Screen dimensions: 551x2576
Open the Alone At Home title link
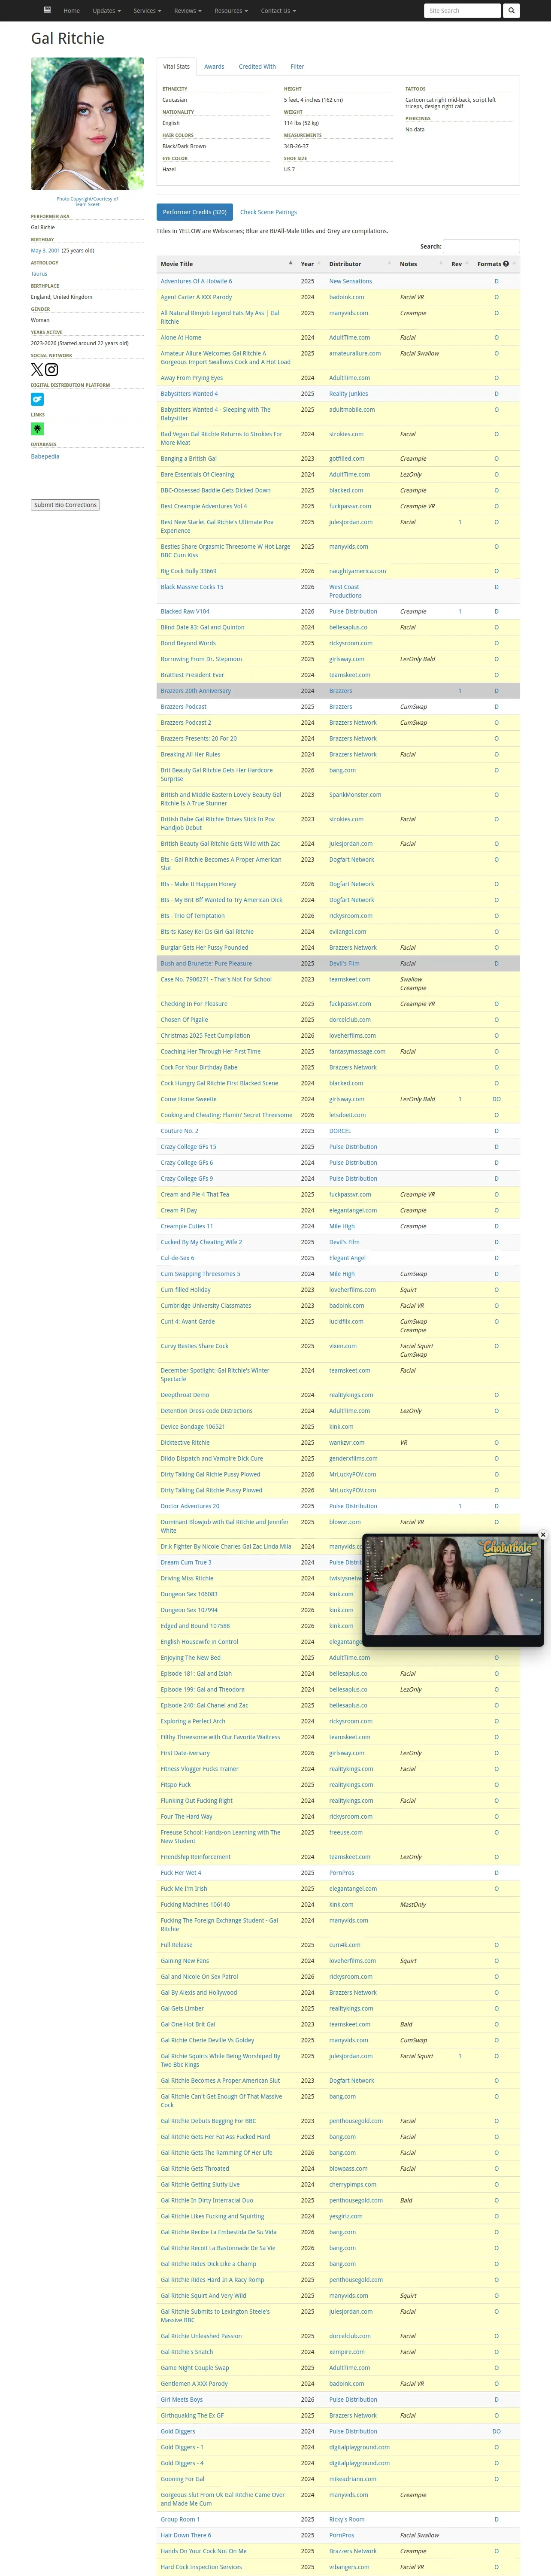click(181, 338)
